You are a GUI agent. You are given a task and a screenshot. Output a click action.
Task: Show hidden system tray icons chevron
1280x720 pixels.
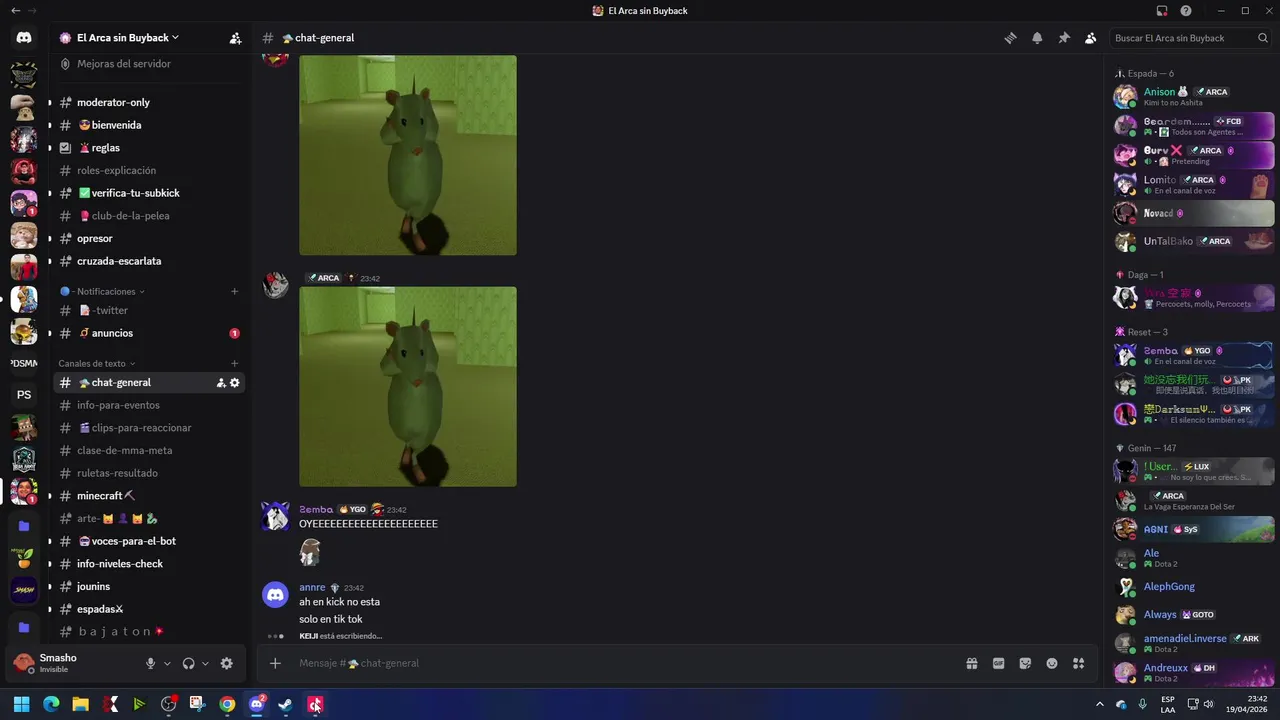(1100, 704)
